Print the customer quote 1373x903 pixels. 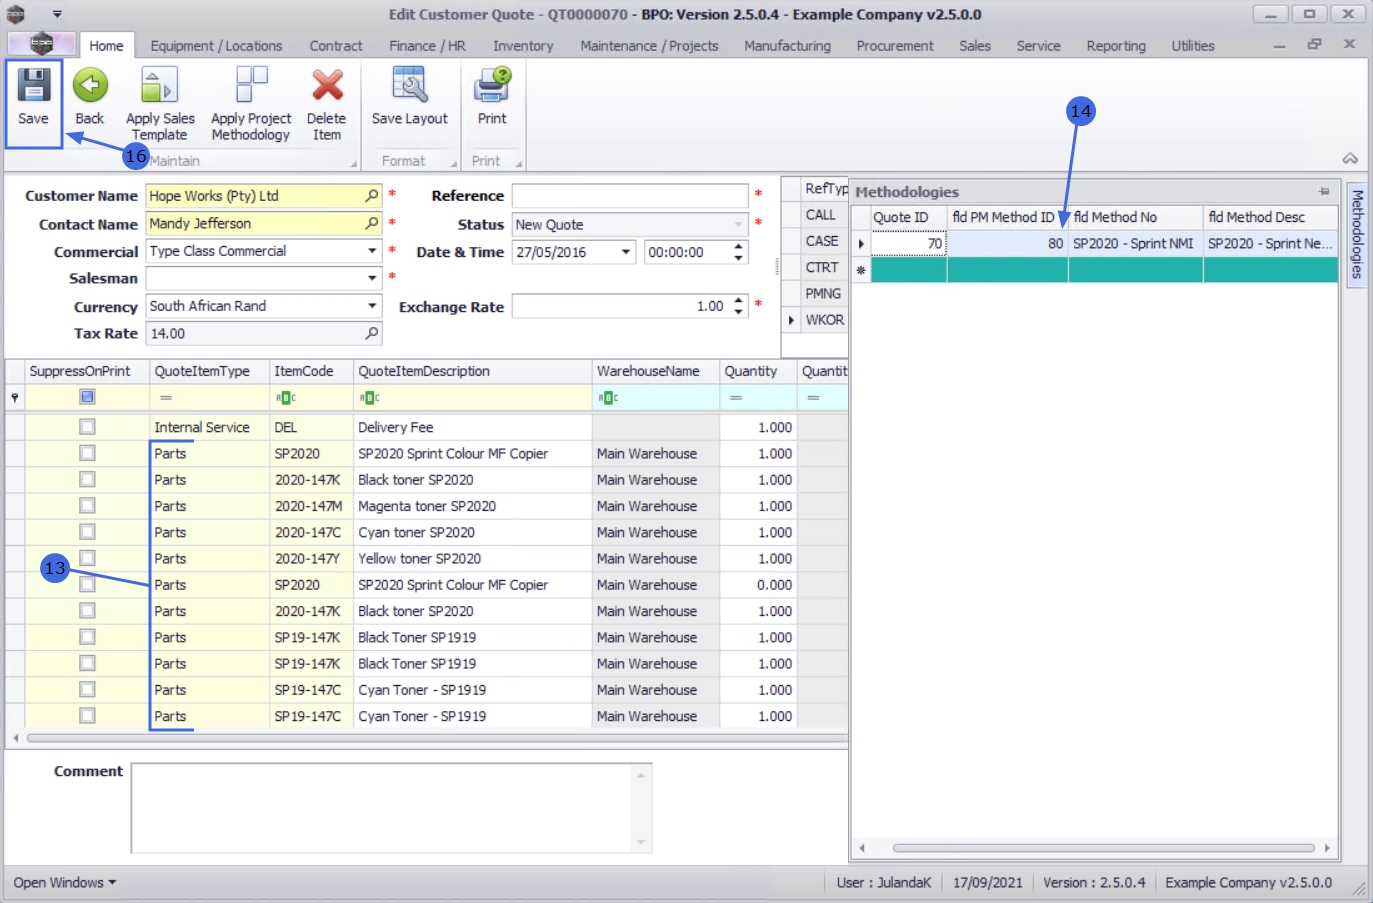pyautogui.click(x=492, y=98)
